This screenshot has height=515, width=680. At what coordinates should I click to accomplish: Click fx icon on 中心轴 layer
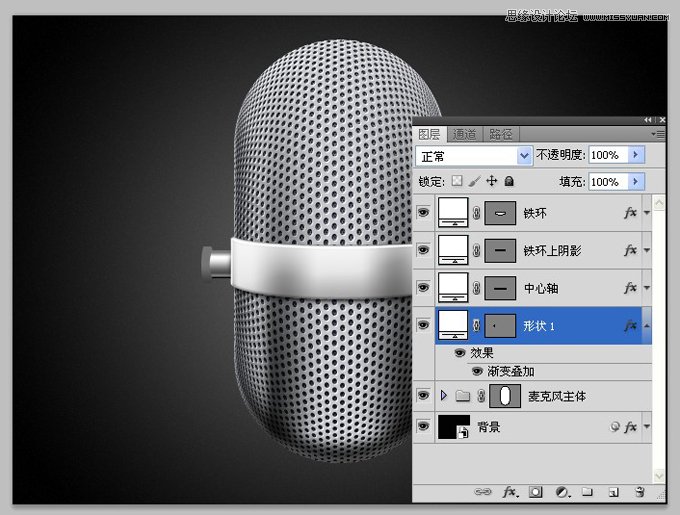tap(631, 288)
